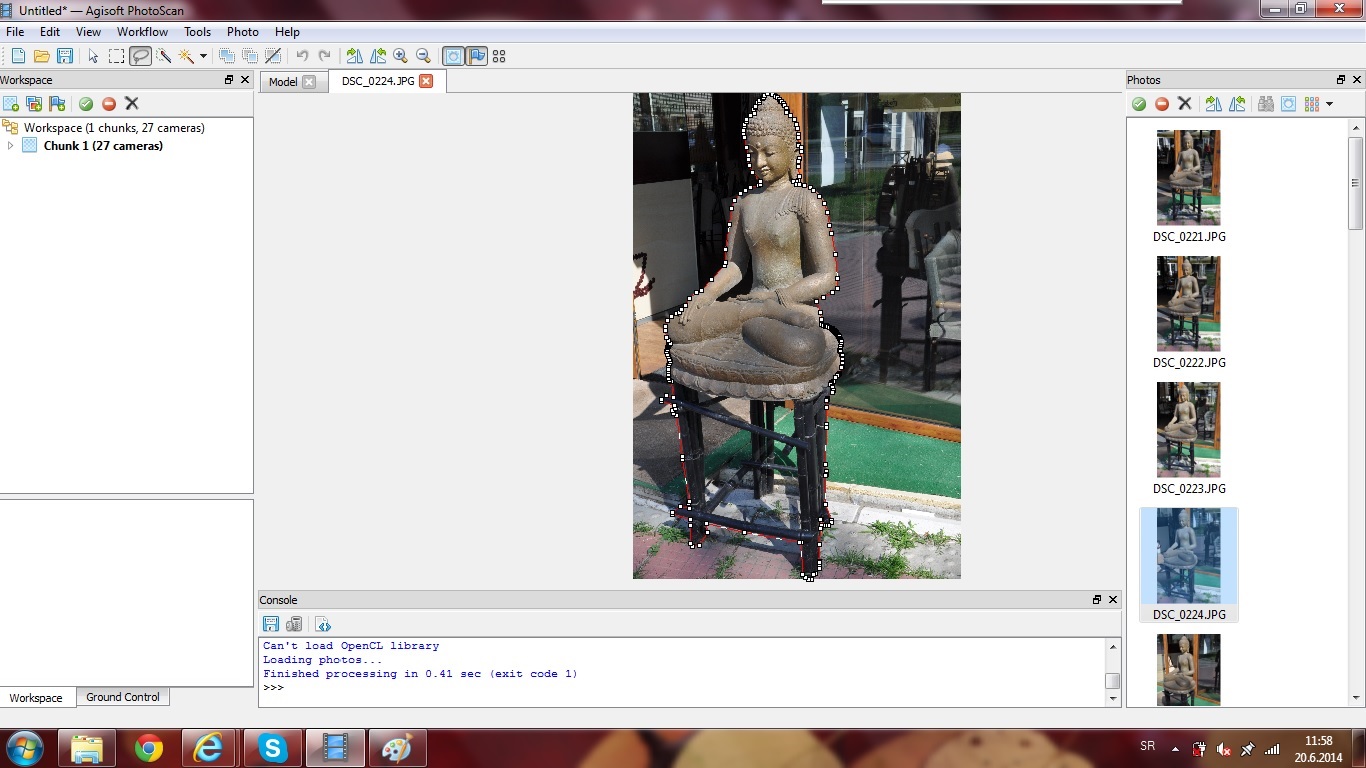The image size is (1366, 768).
Task: Expand the Chunk 1 tree node
Action: (11, 146)
